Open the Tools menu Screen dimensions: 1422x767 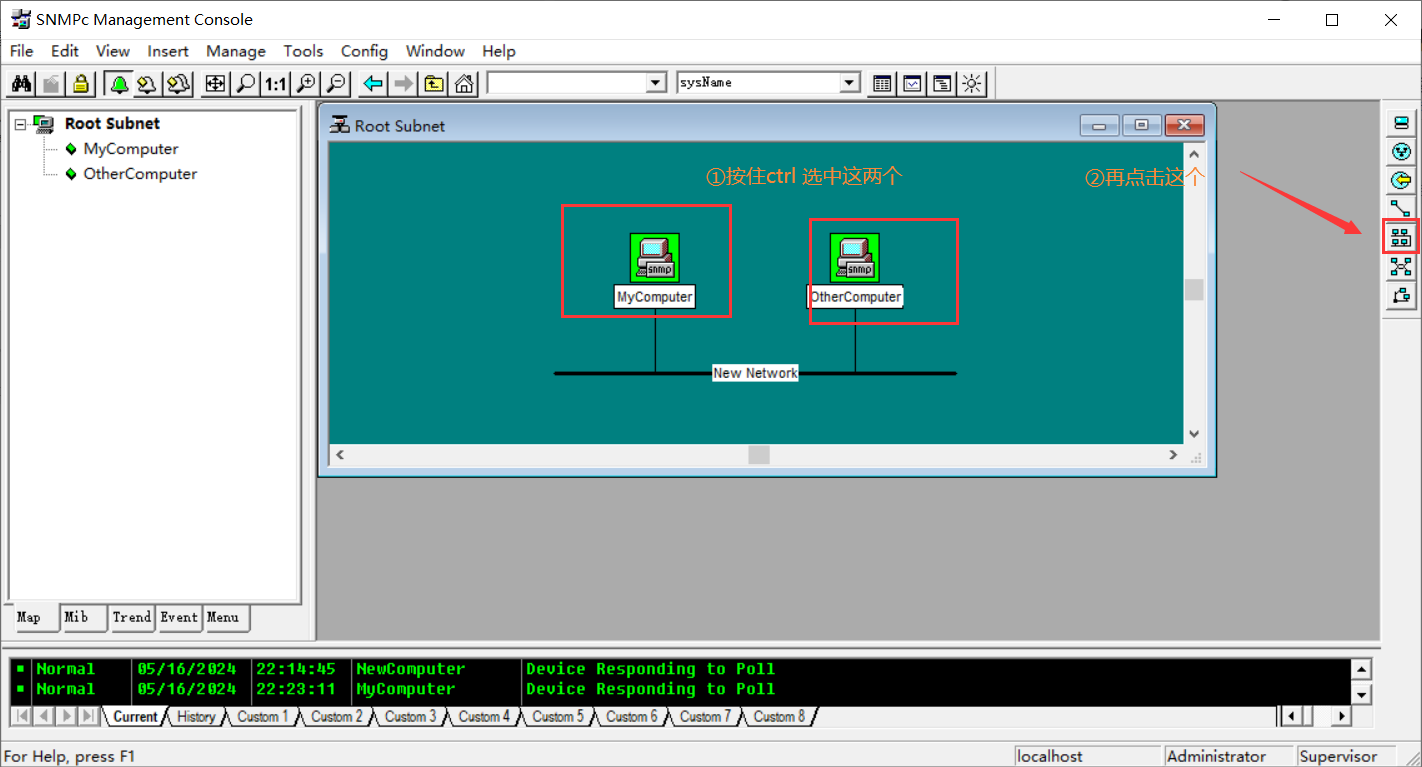[x=303, y=51]
